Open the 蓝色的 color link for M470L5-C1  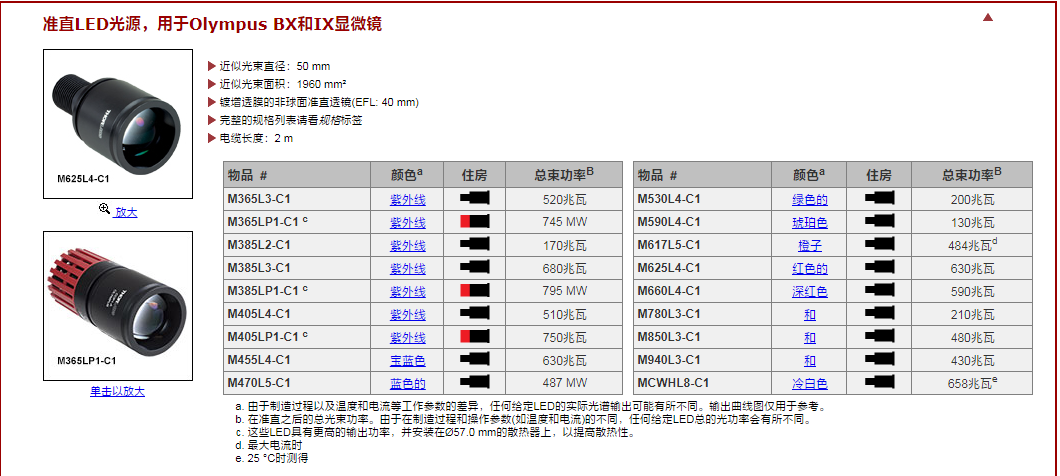(x=407, y=383)
